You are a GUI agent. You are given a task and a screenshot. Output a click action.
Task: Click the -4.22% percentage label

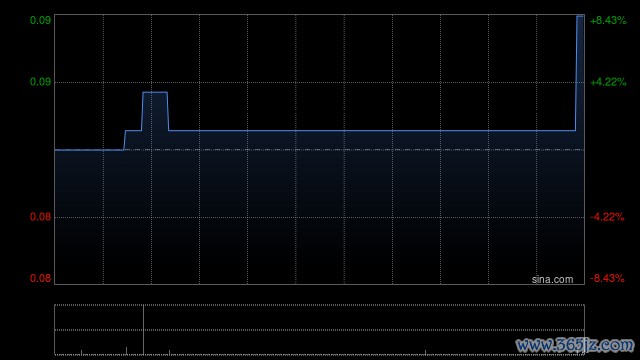[607, 217]
